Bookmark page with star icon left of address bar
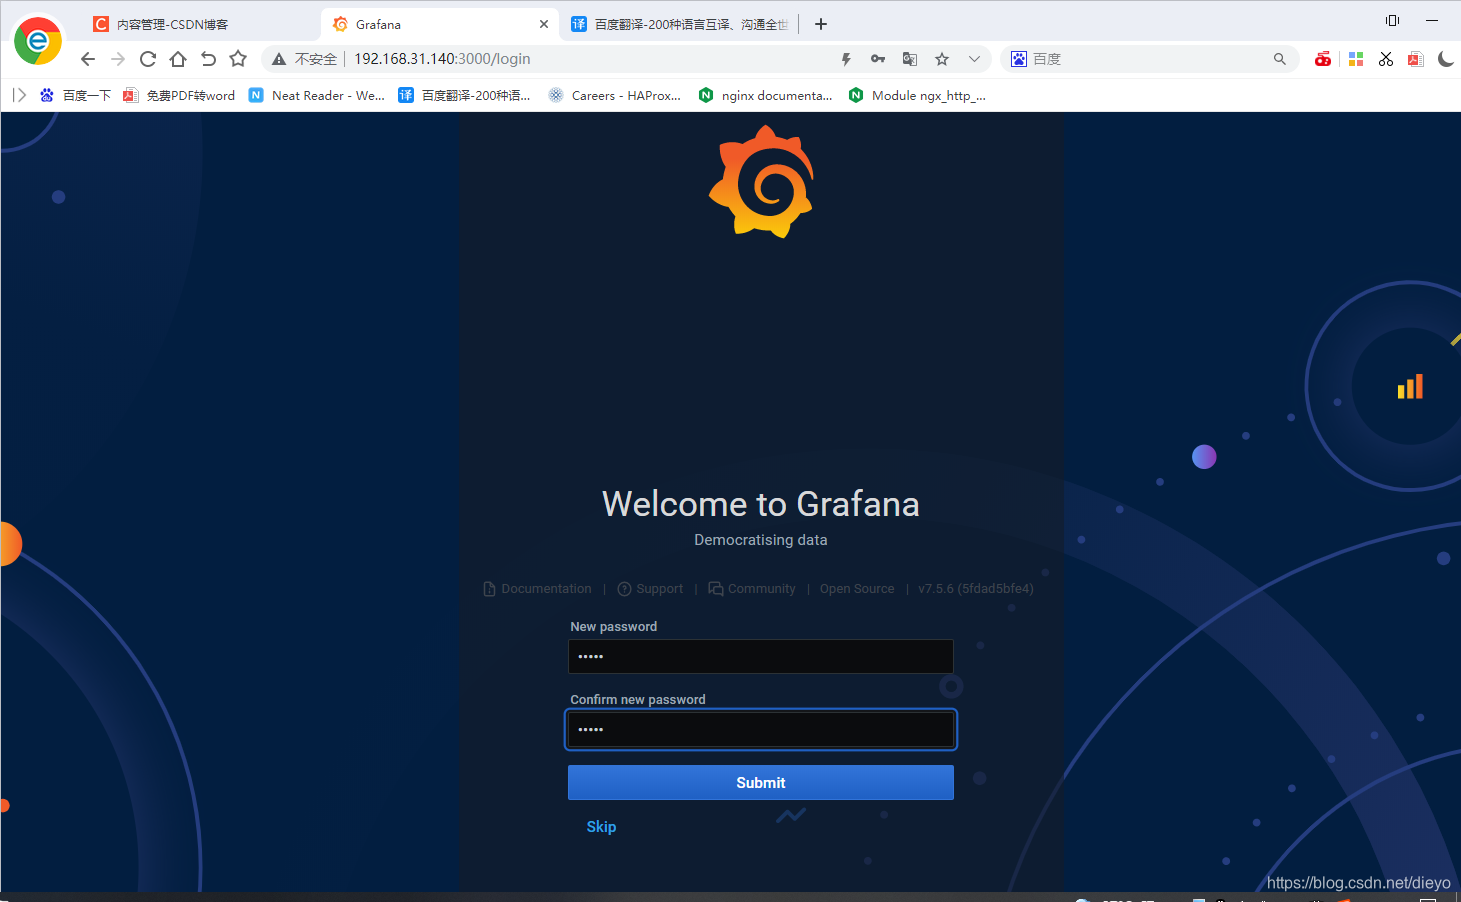 (238, 59)
